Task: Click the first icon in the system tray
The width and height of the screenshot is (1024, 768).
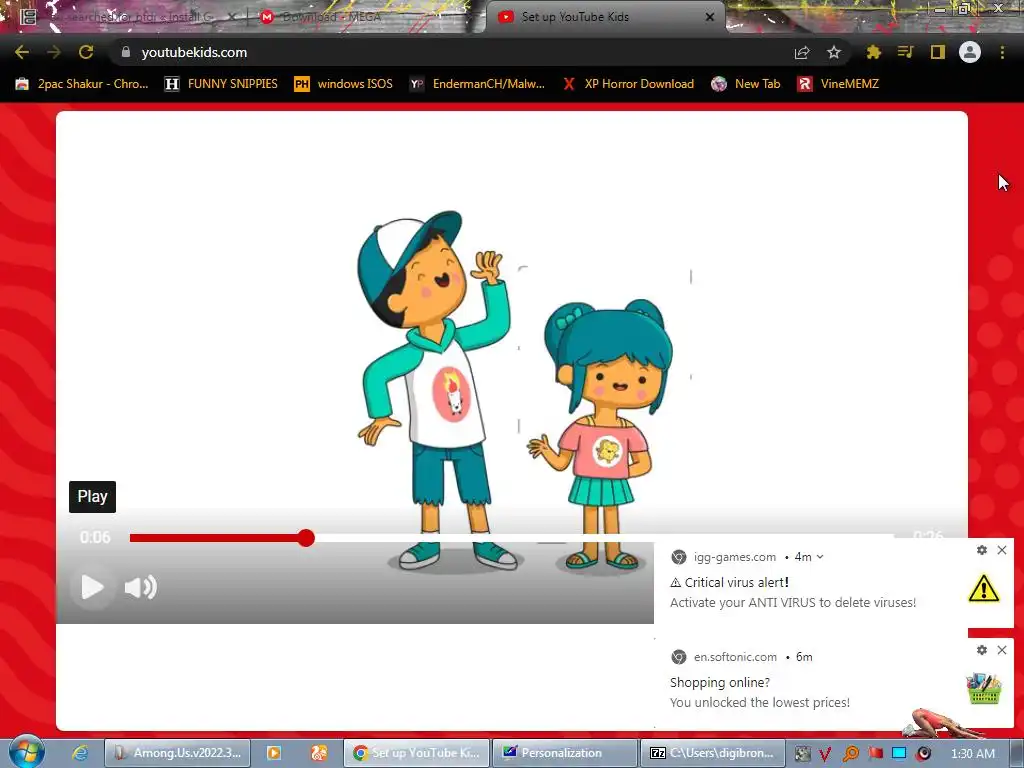Action: [x=802, y=754]
